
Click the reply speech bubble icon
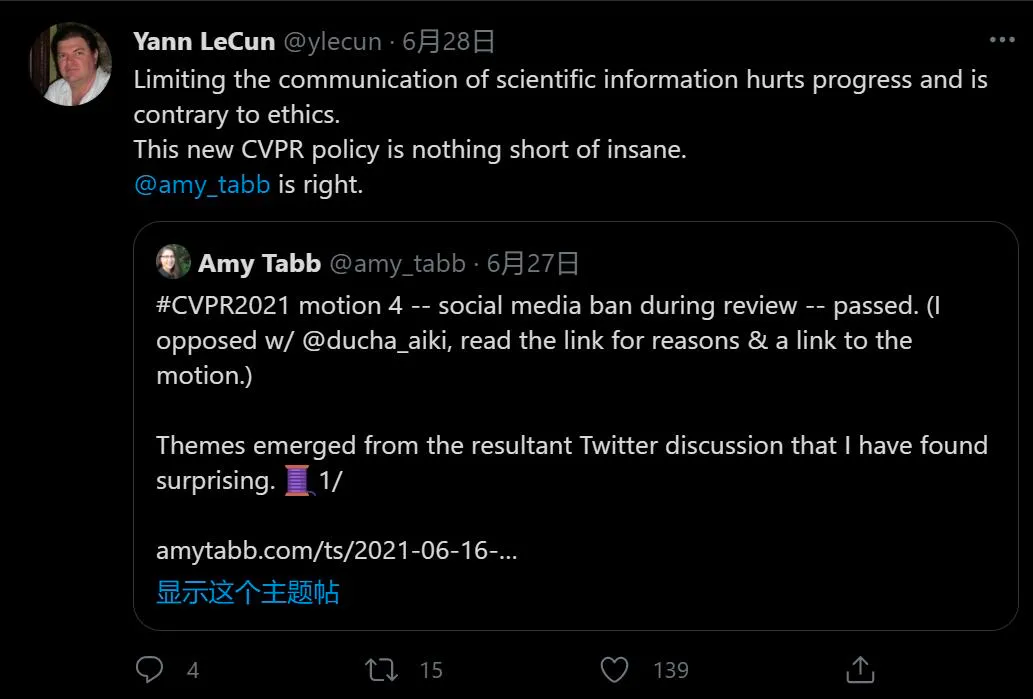(x=149, y=669)
